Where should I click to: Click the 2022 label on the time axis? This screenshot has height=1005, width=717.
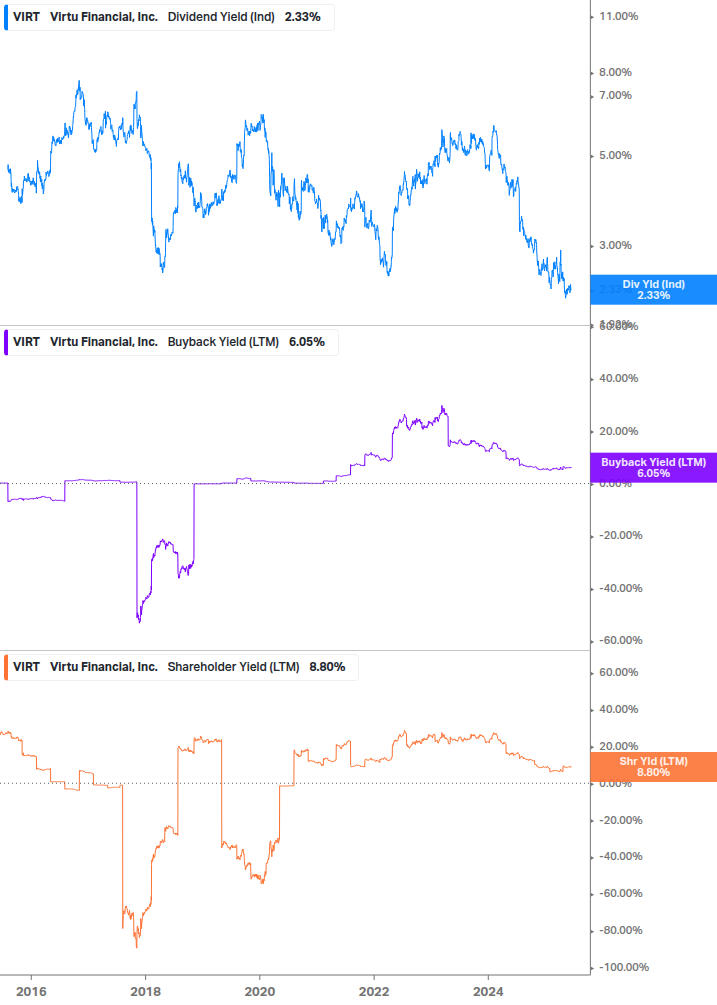374,992
